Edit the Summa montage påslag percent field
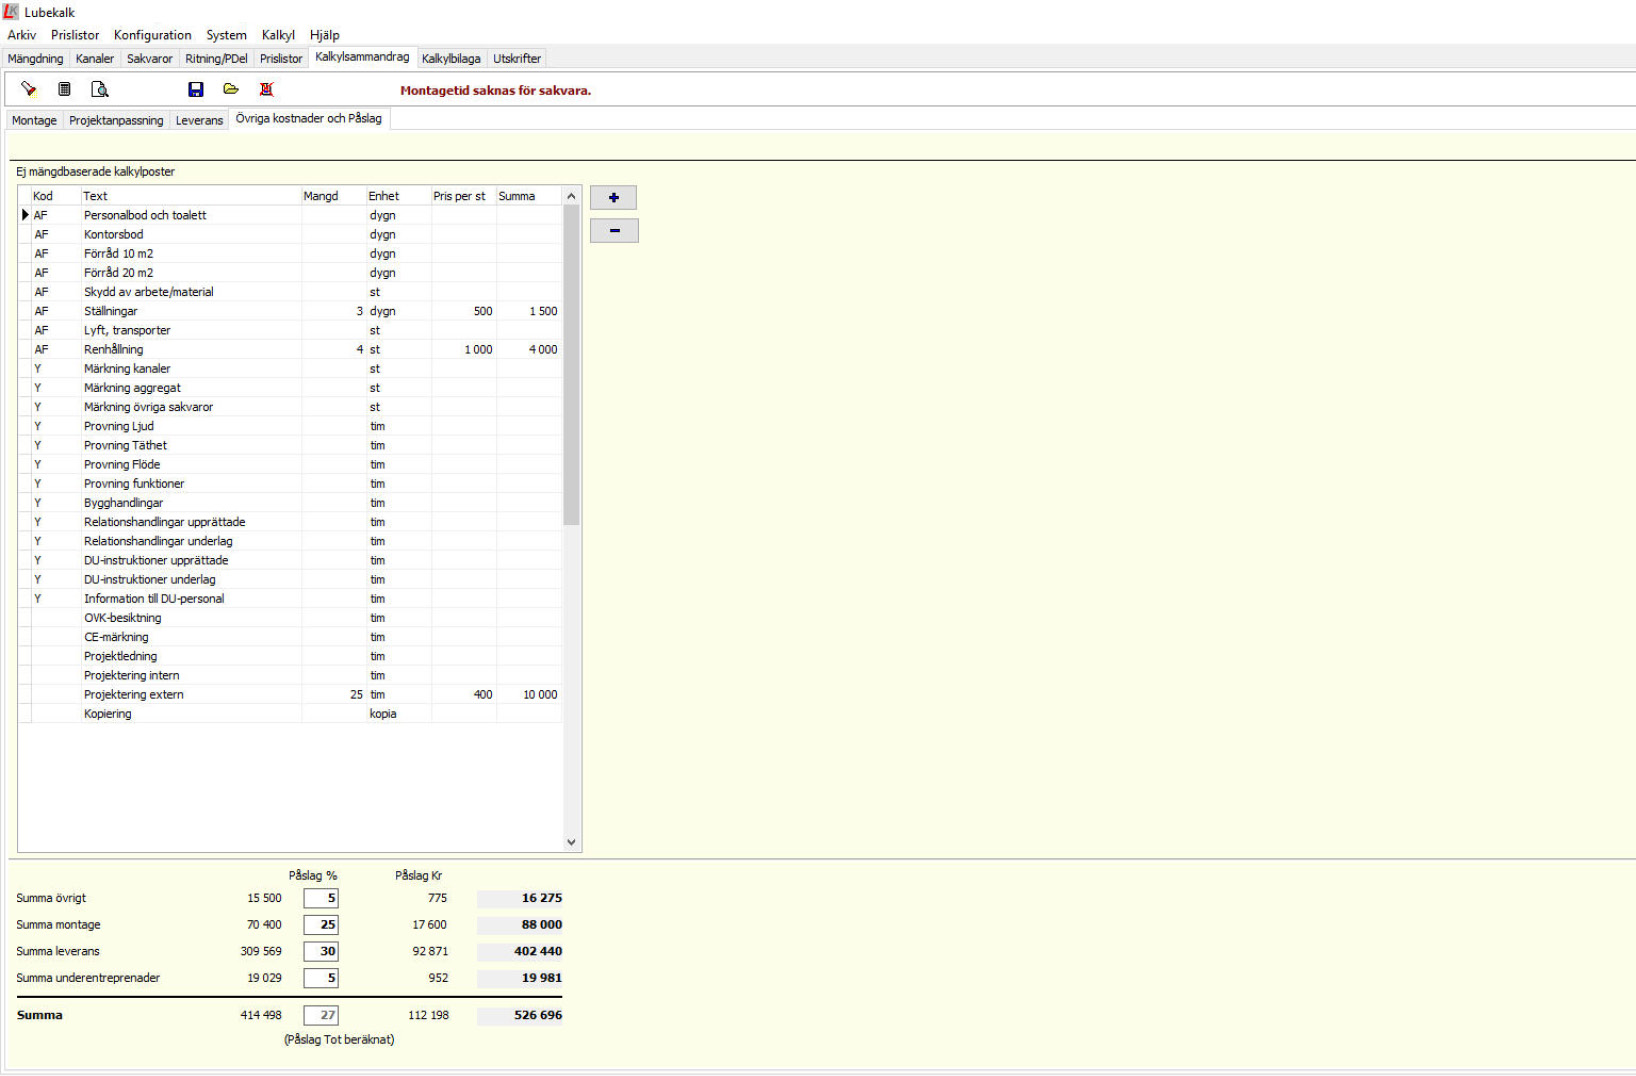The width and height of the screenshot is (1636, 1076). pyautogui.click(x=321, y=925)
